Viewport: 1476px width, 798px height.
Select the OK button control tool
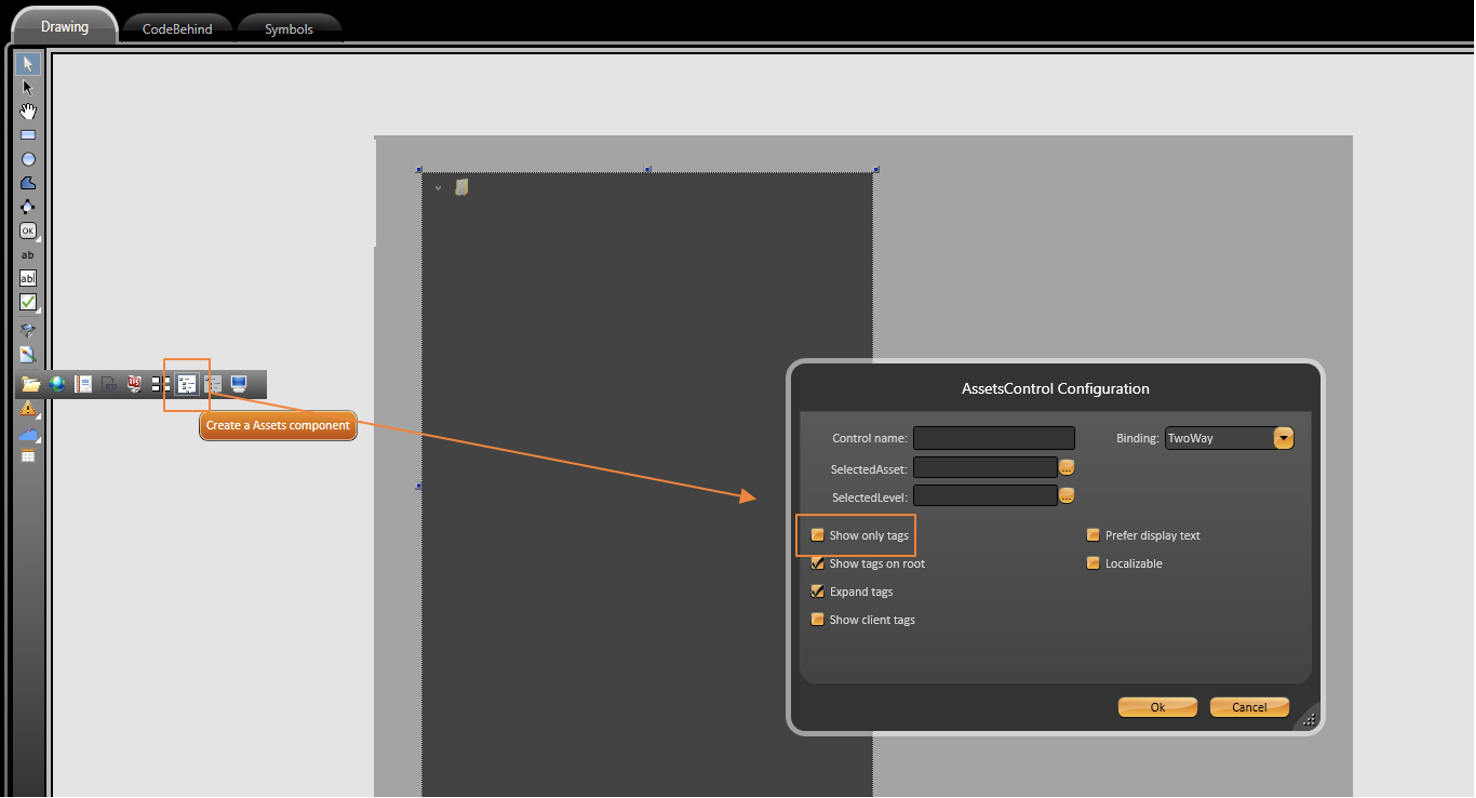coord(28,231)
